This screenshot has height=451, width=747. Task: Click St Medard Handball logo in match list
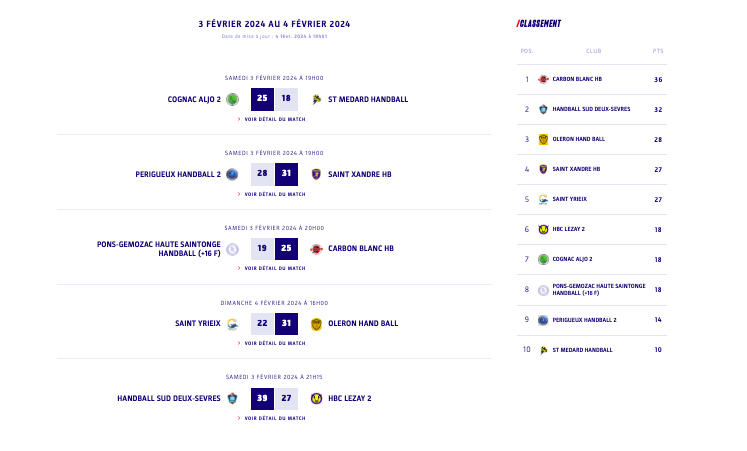pos(317,99)
